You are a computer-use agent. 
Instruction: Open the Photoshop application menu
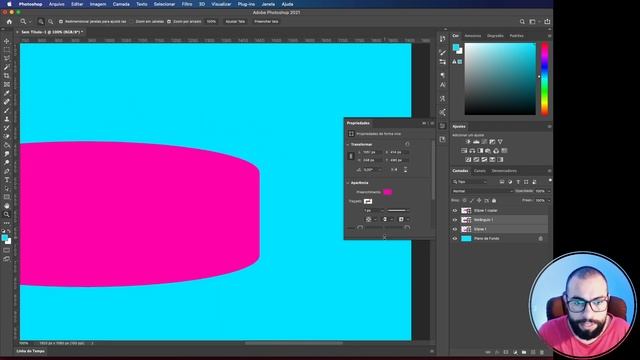pos(31,4)
